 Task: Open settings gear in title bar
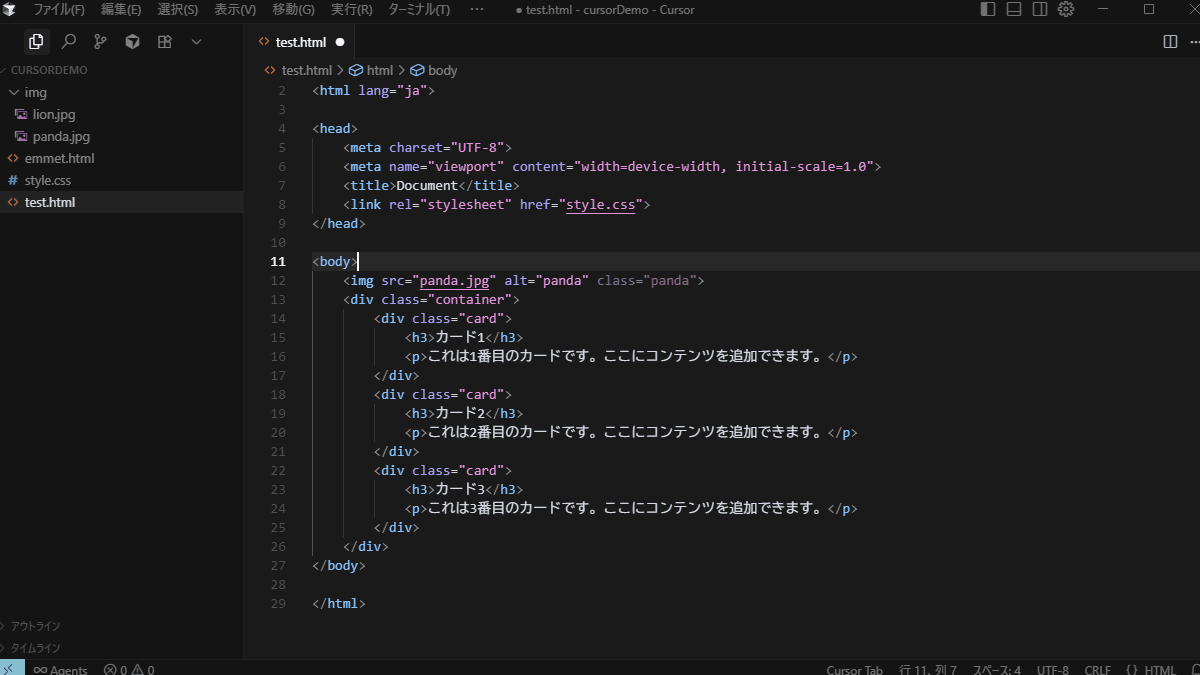[x=1066, y=9]
